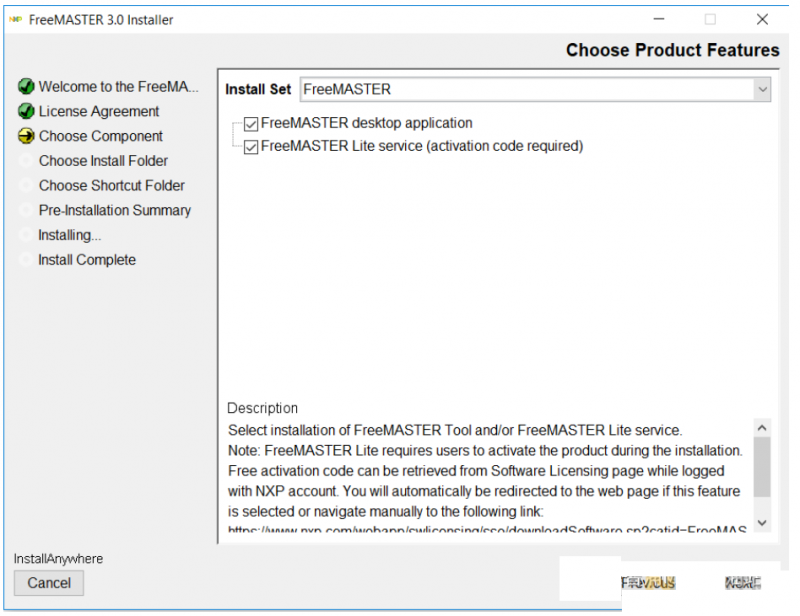Click step bullet beside Choose Install Folder
Viewport: 800px width, 616px height.
point(26,161)
